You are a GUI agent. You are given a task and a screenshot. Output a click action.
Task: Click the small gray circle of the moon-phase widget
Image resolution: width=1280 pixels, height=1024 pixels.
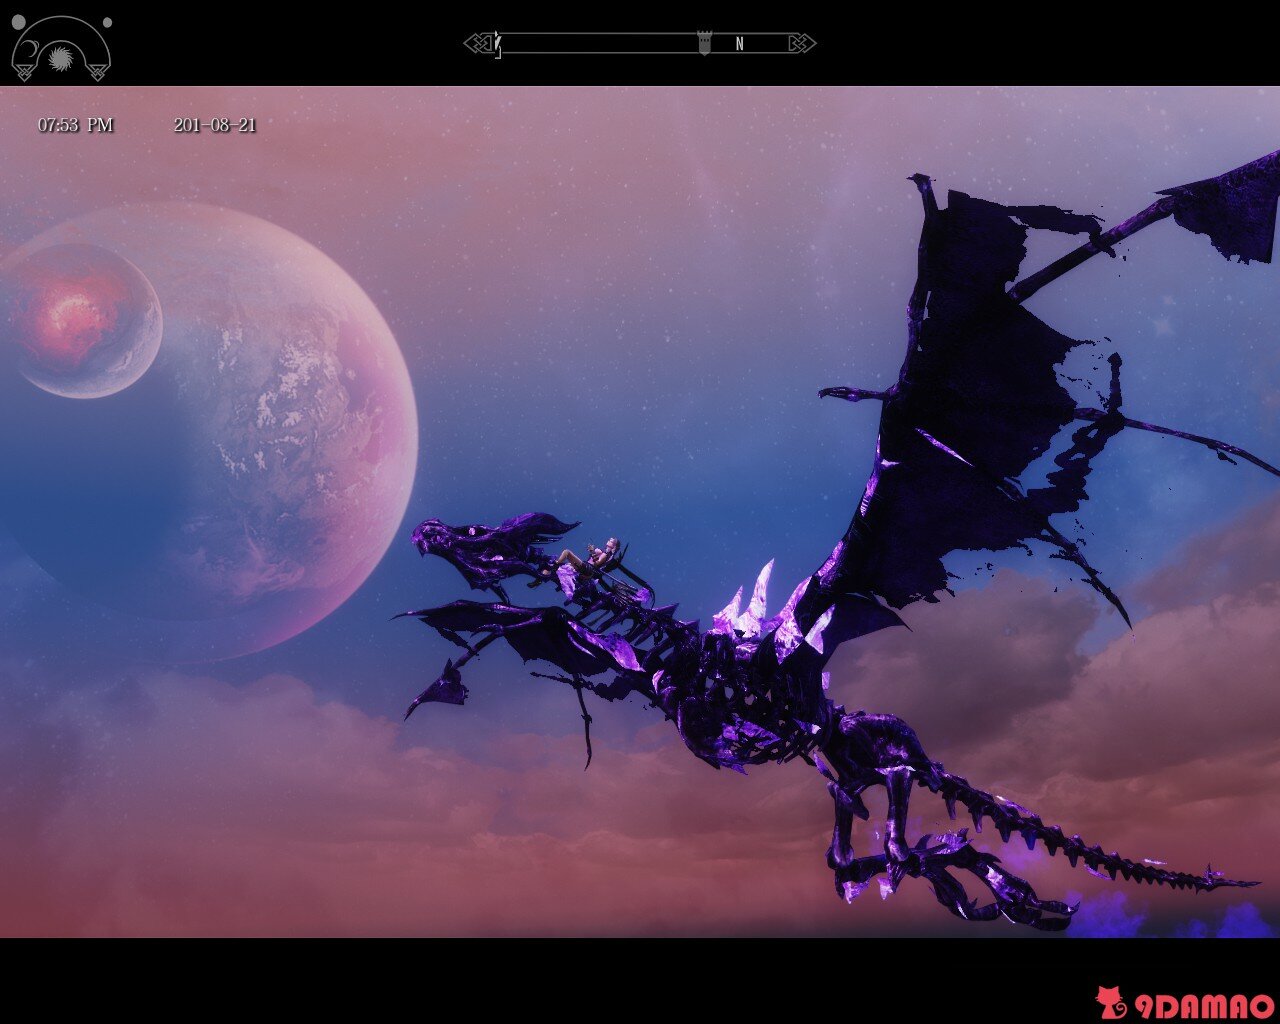[107, 22]
